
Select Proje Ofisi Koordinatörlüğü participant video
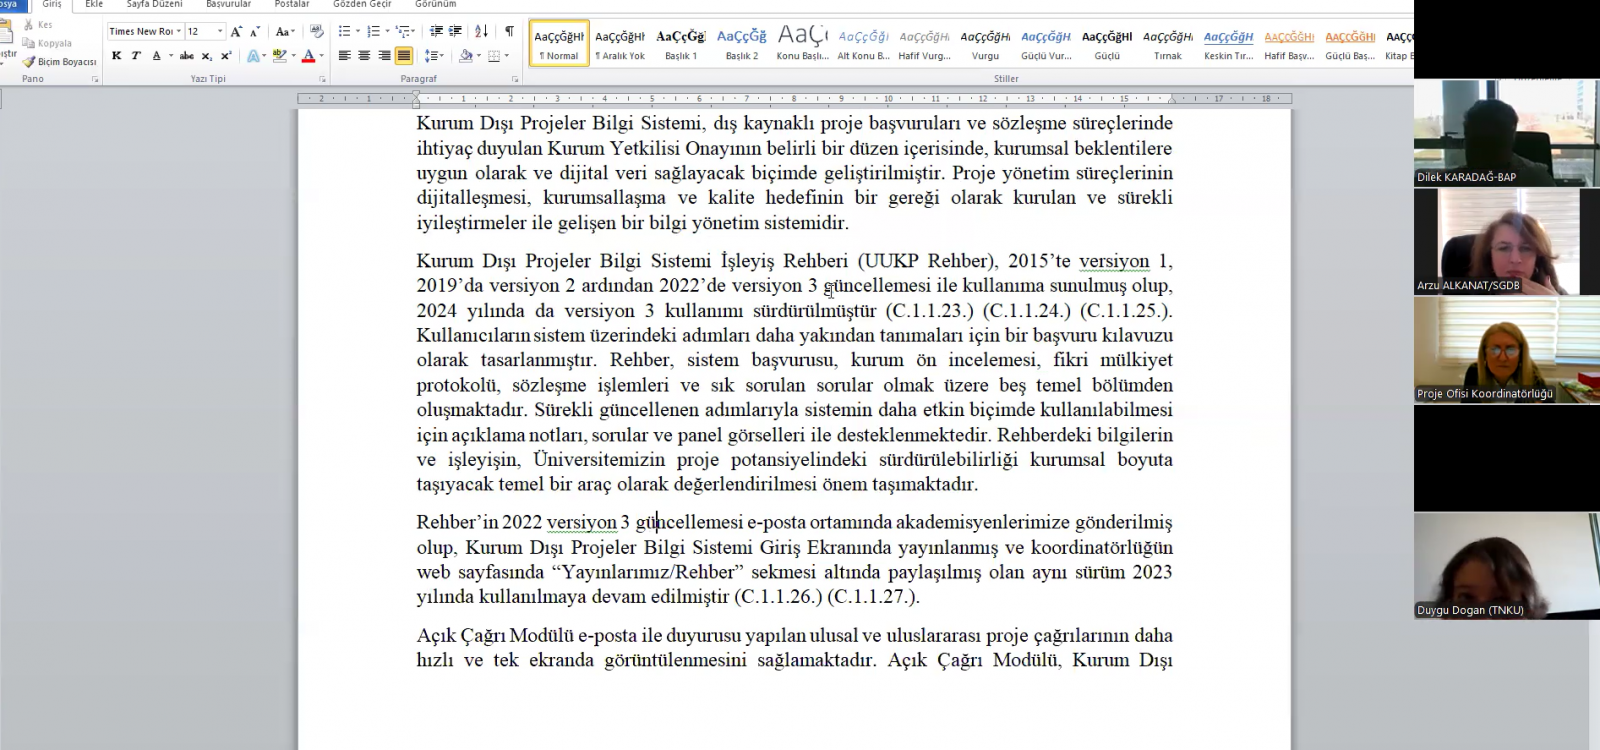point(1507,350)
